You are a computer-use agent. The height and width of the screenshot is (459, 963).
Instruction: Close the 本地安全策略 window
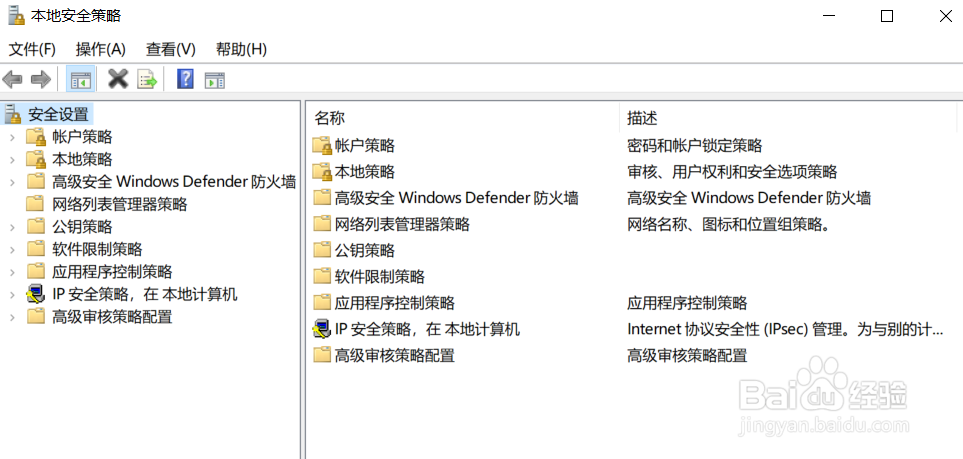pos(946,16)
